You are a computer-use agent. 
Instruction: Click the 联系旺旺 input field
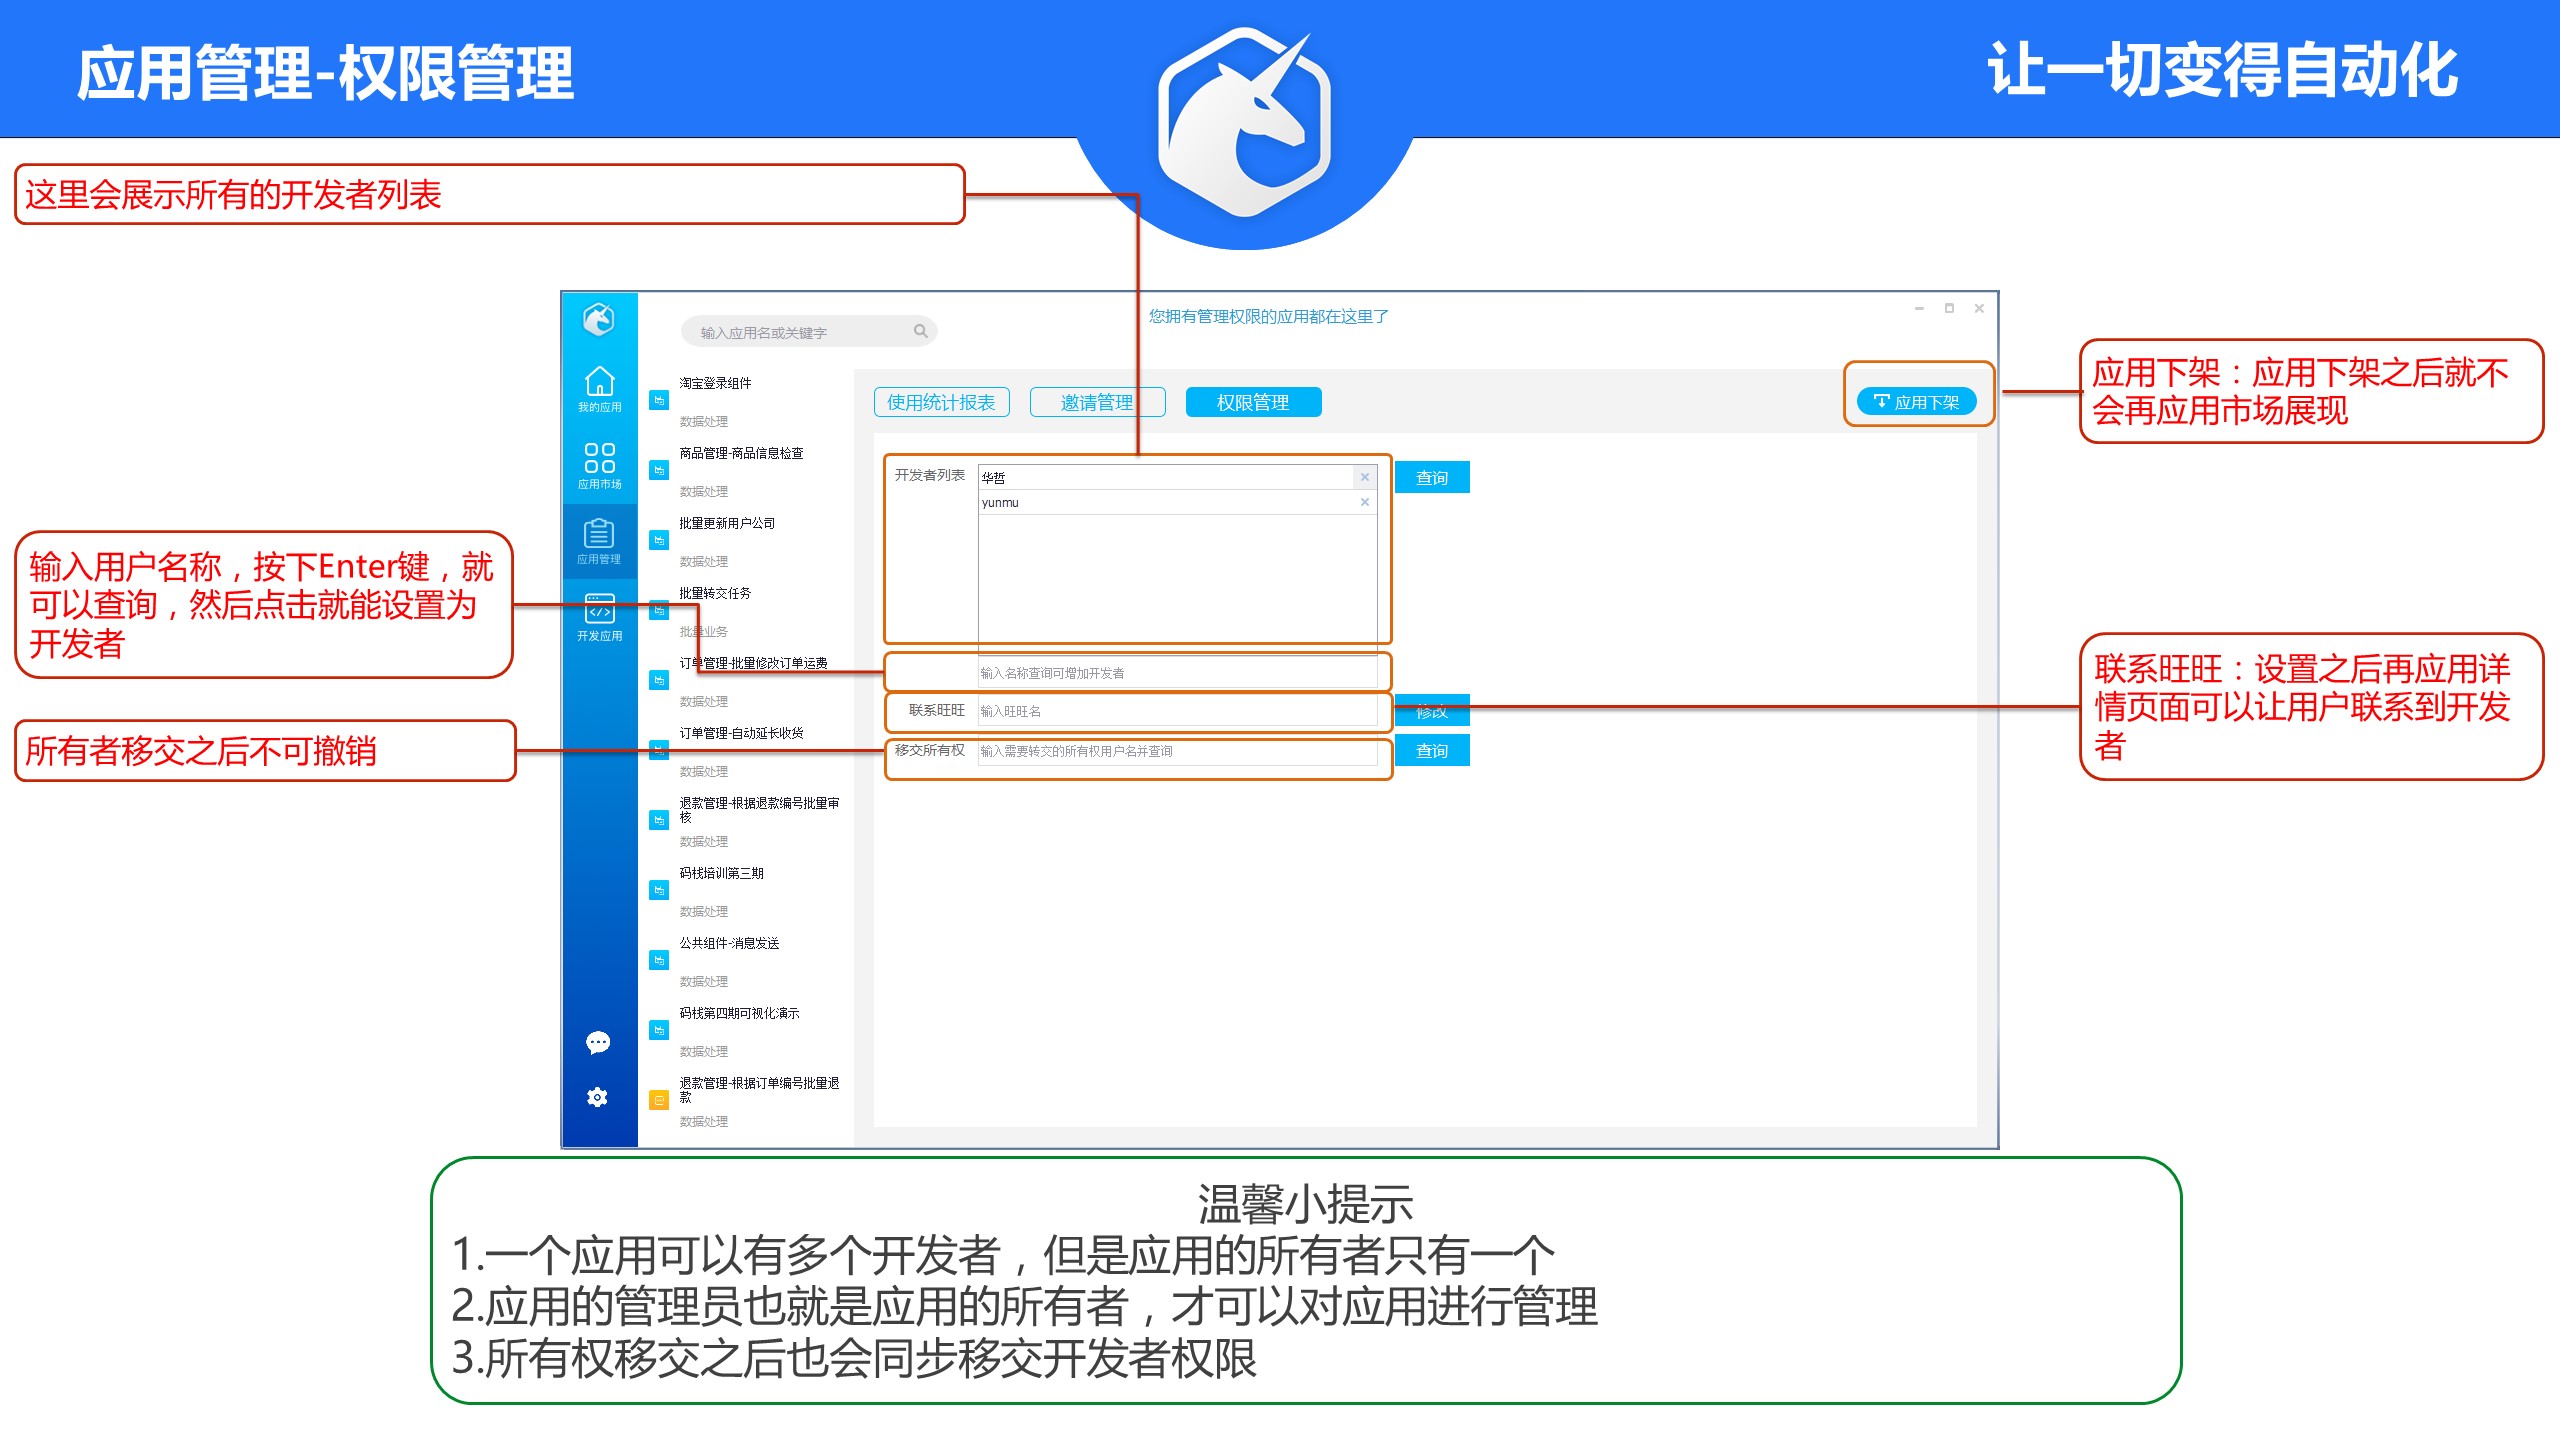tap(1176, 711)
